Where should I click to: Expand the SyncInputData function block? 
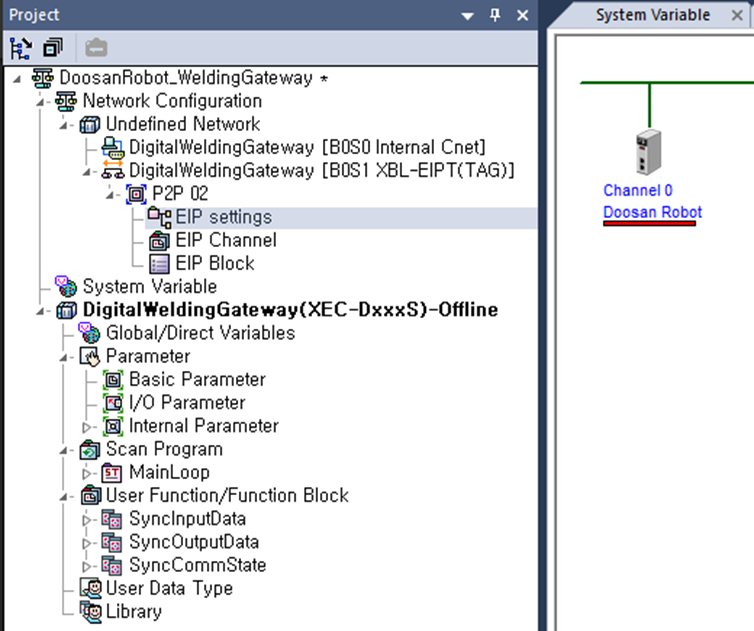87,519
